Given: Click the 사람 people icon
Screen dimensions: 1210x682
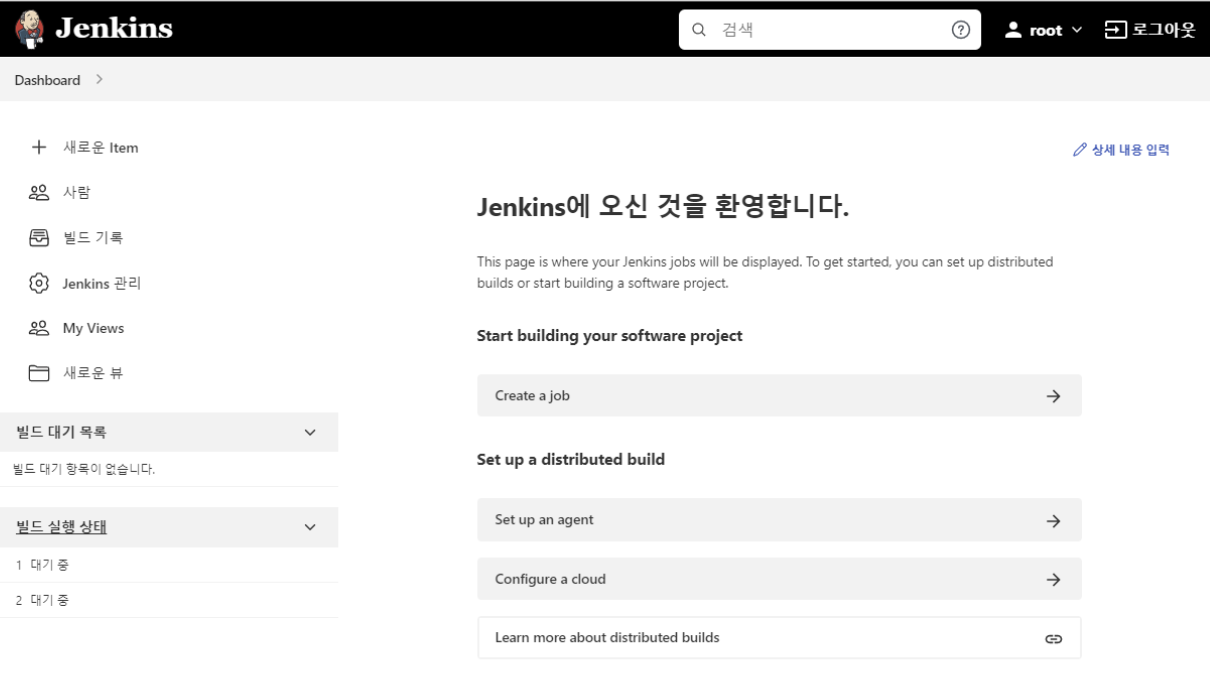Looking at the screenshot, I should [x=39, y=192].
